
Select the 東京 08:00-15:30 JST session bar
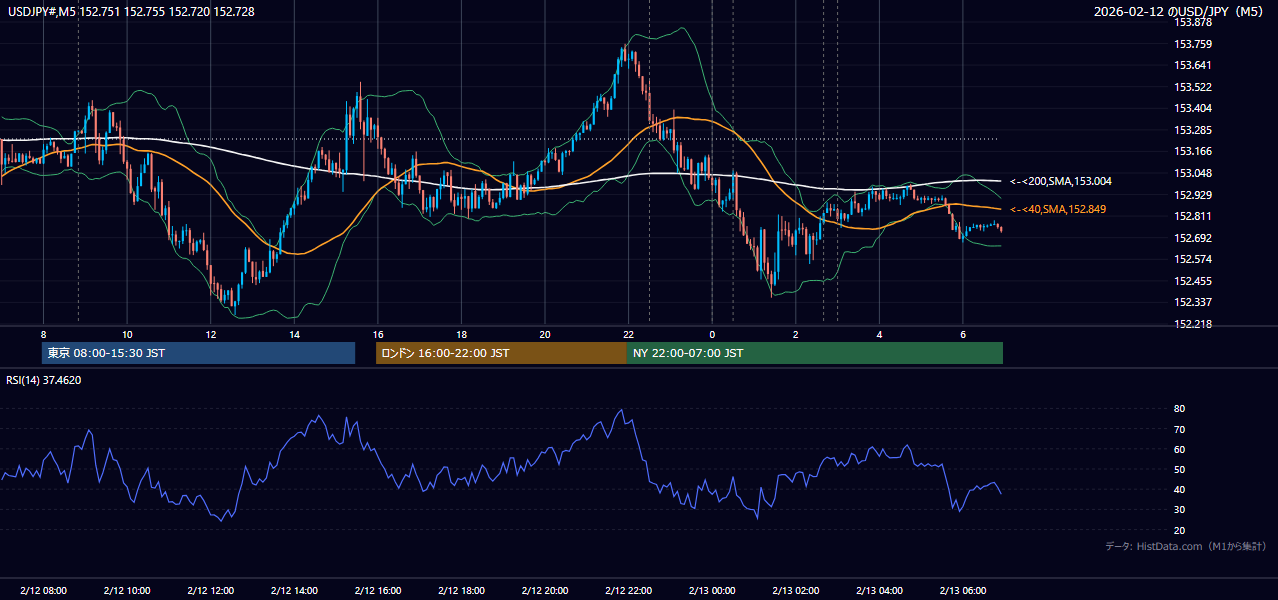[198, 353]
